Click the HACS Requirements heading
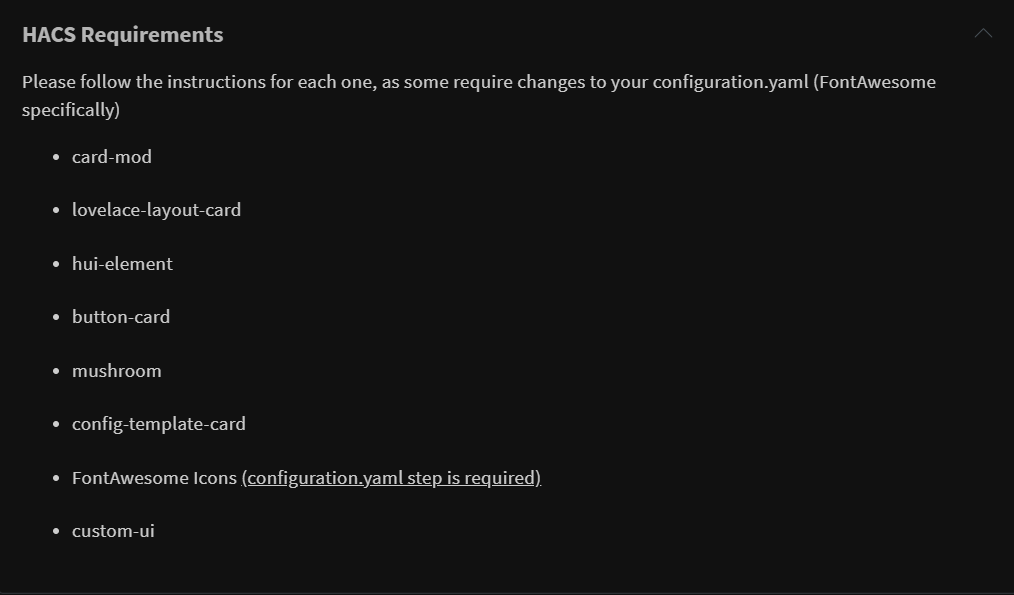 123,35
